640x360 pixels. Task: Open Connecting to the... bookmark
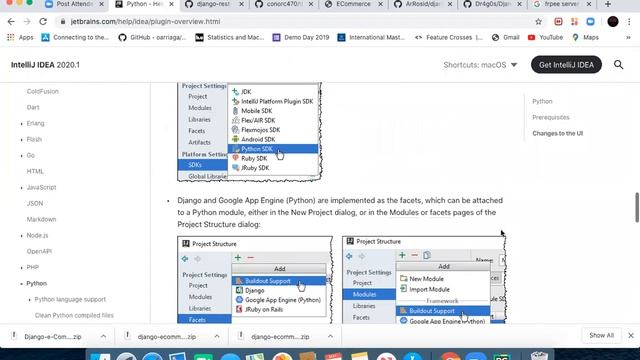tap(75, 37)
